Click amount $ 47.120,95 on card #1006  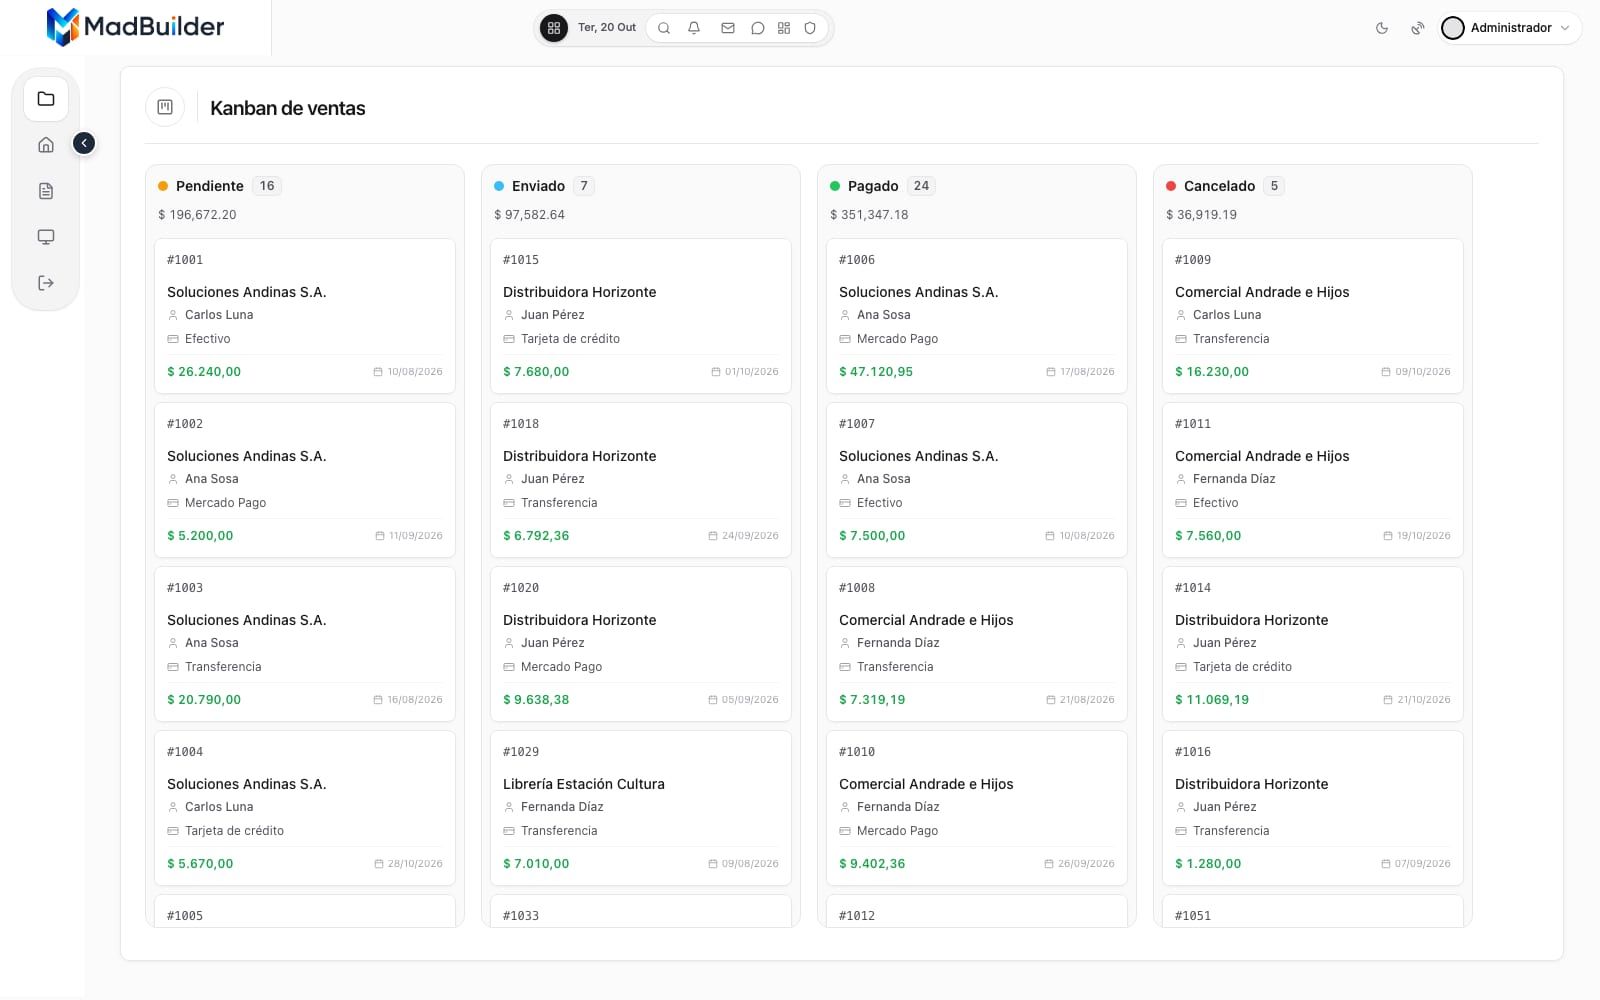coord(876,372)
